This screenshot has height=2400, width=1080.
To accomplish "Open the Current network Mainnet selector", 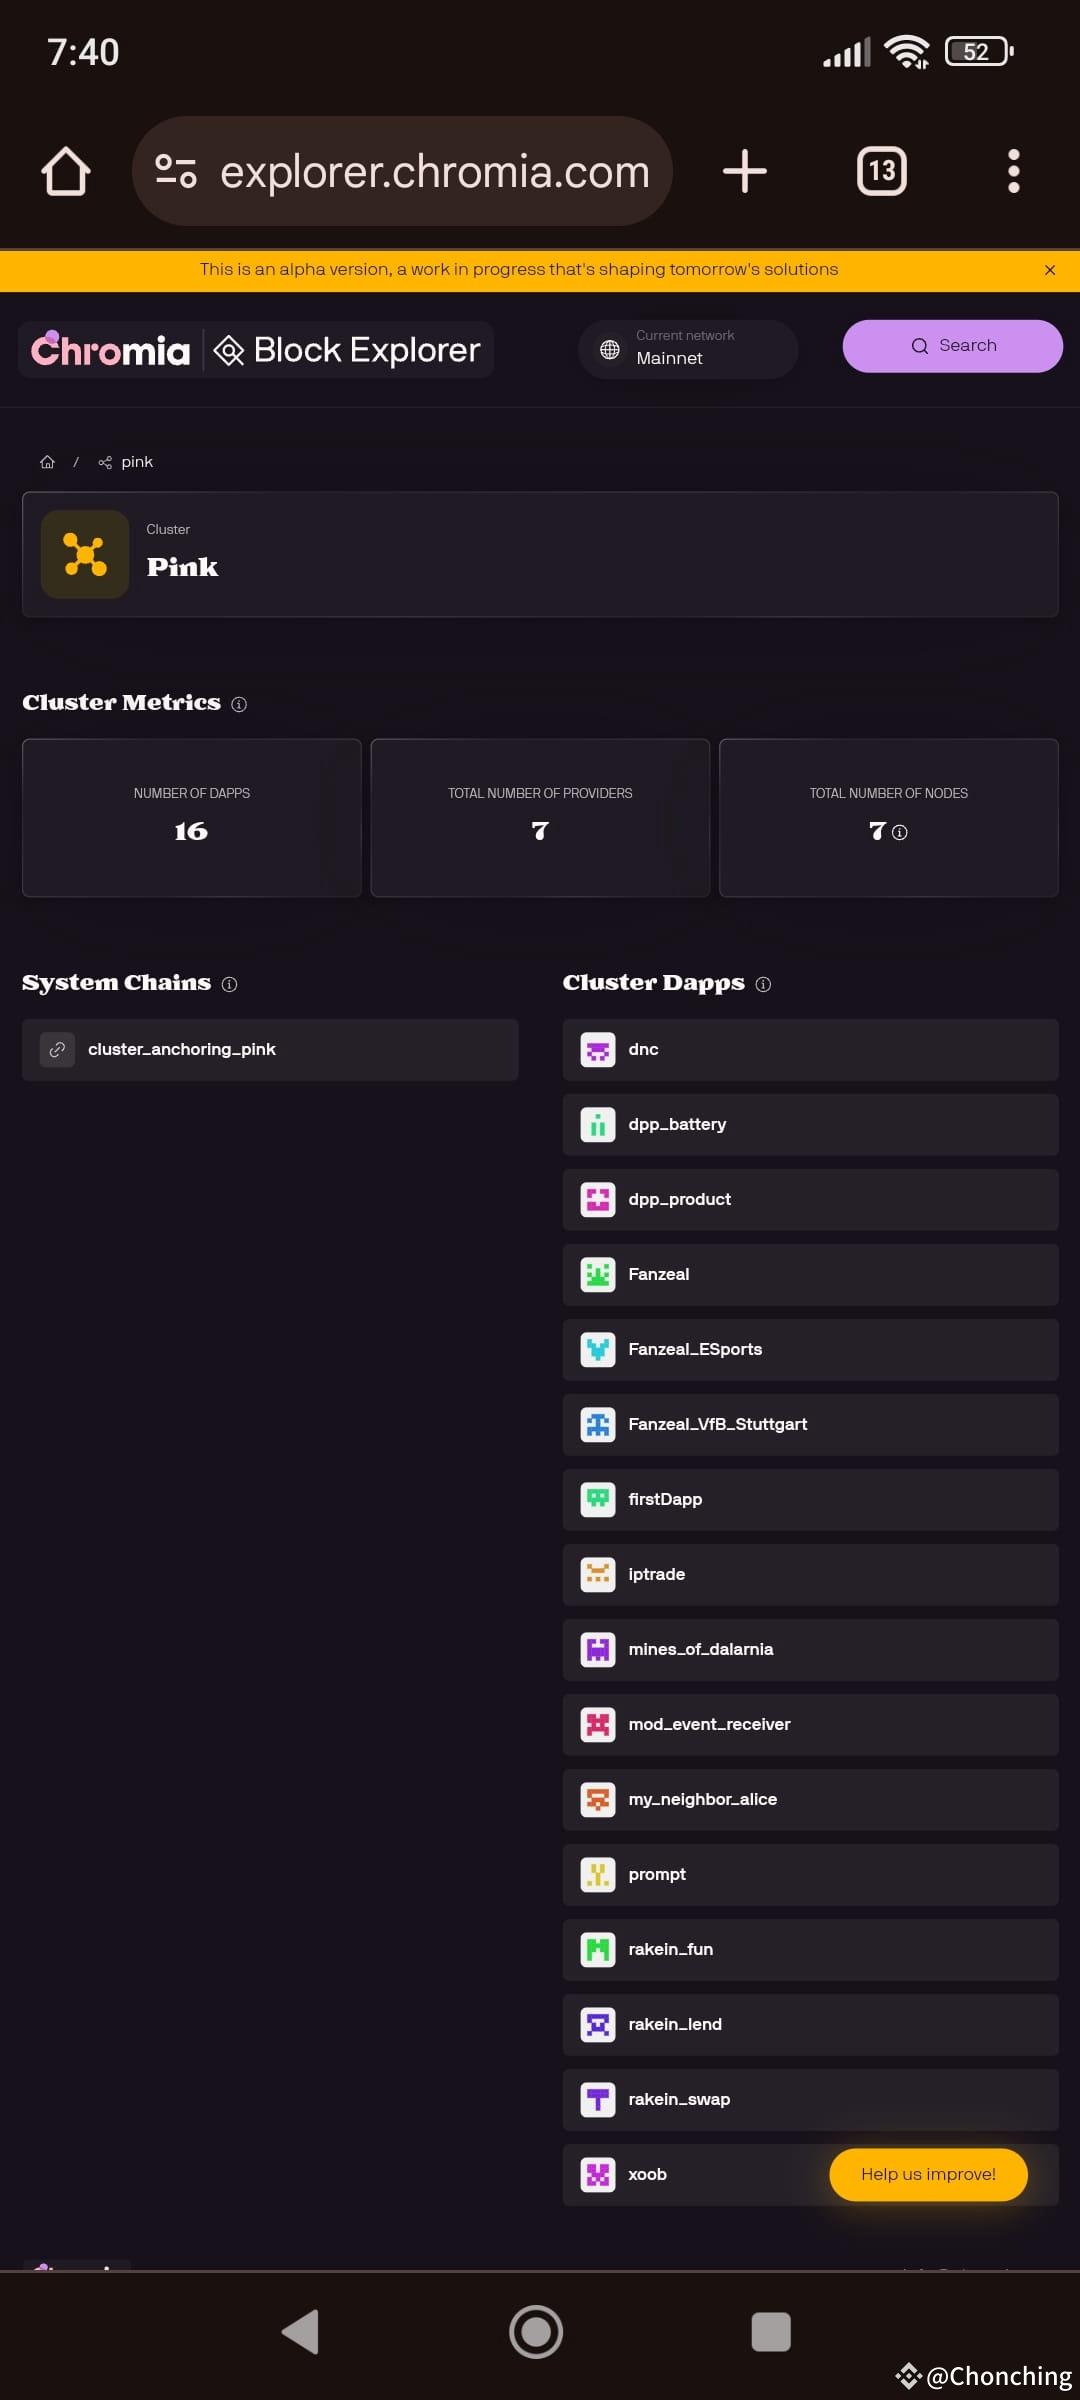I will tap(688, 349).
